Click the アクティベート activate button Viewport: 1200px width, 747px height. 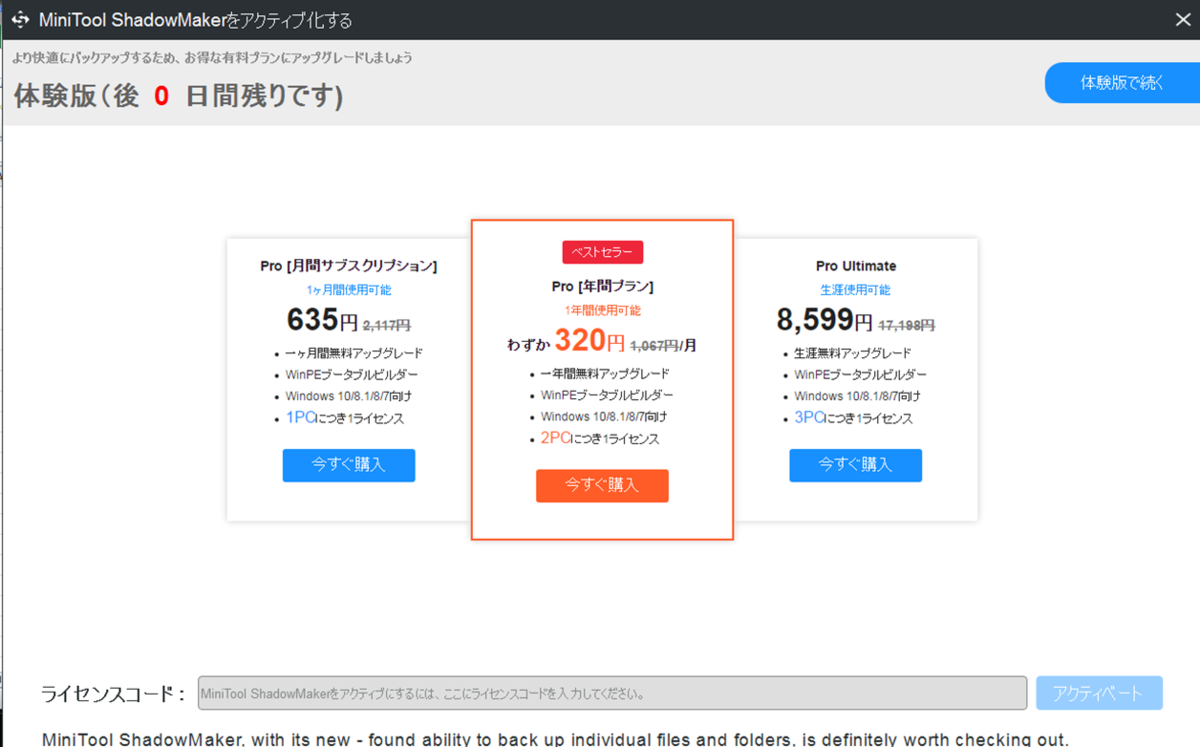coord(1099,693)
